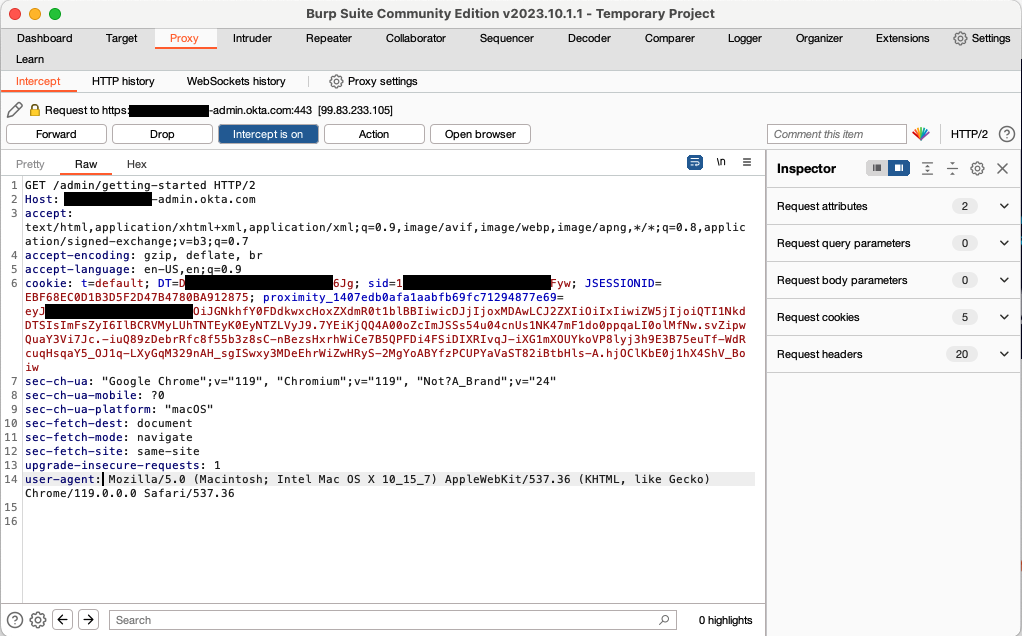Image resolution: width=1022 pixels, height=636 pixels.
Task: Expand Request headers section
Action: tap(893, 354)
